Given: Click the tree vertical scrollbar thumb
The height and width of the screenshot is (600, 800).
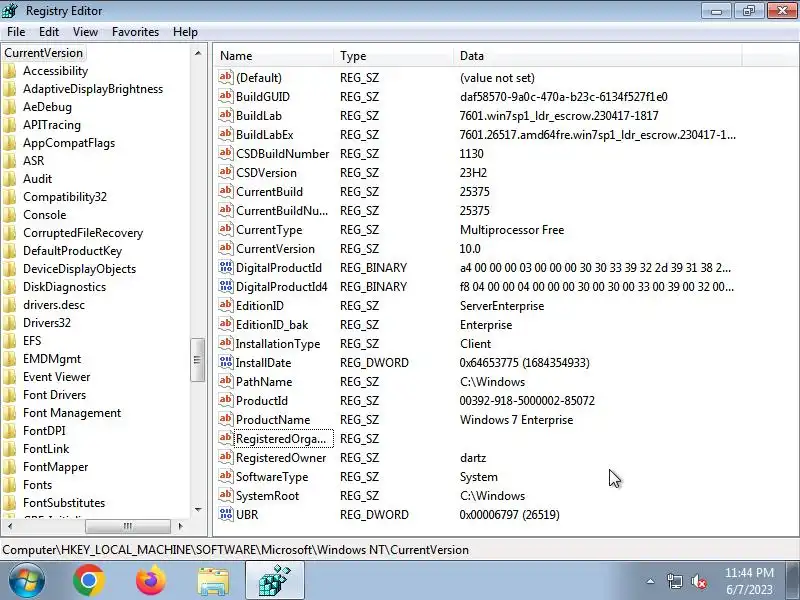Looking at the screenshot, I should pyautogui.click(x=198, y=360).
